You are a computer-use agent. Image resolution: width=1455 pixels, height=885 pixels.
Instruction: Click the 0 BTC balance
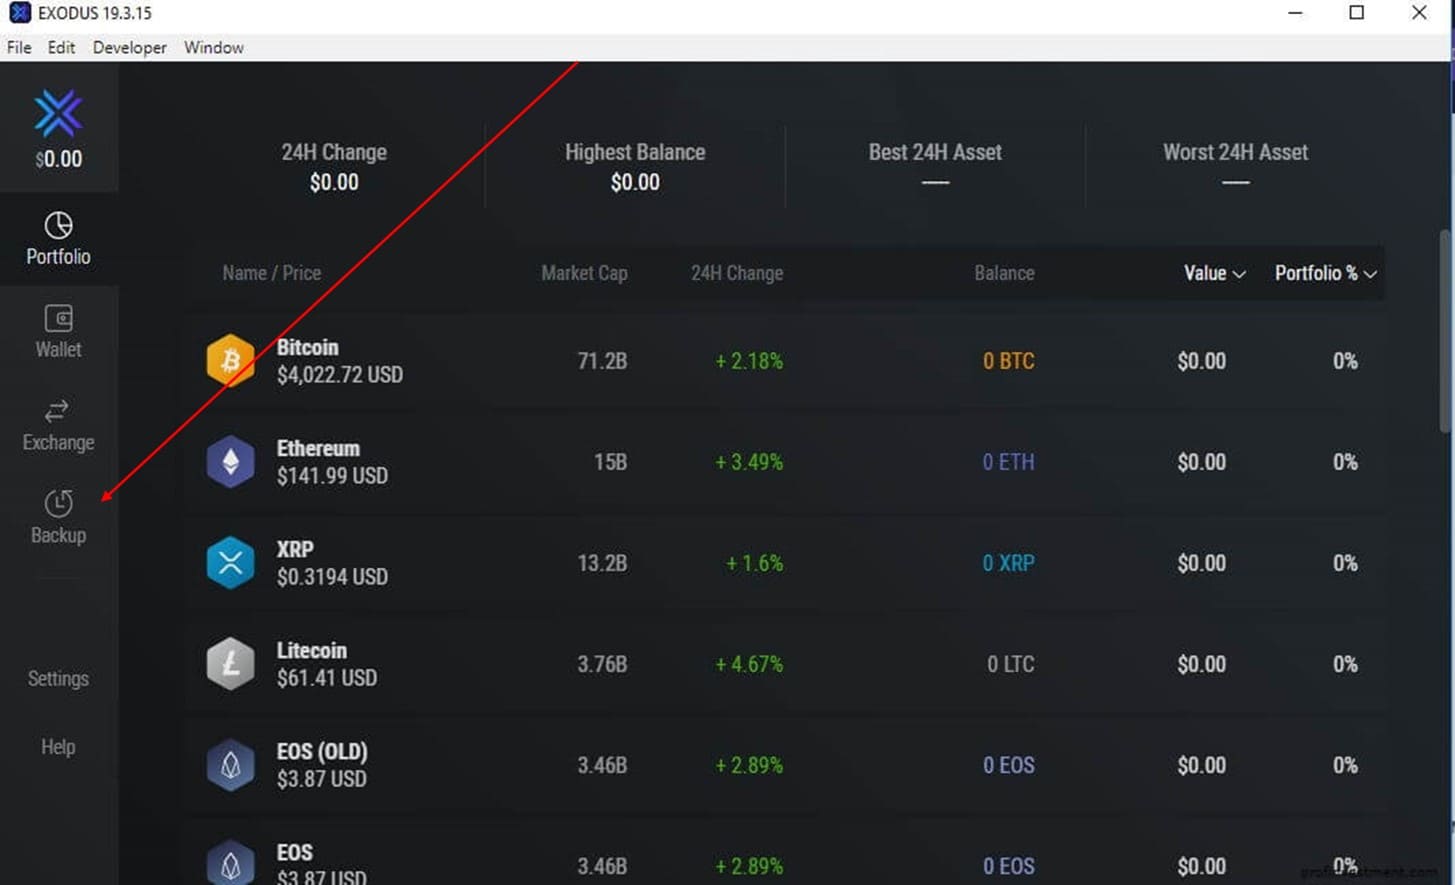pos(1009,361)
